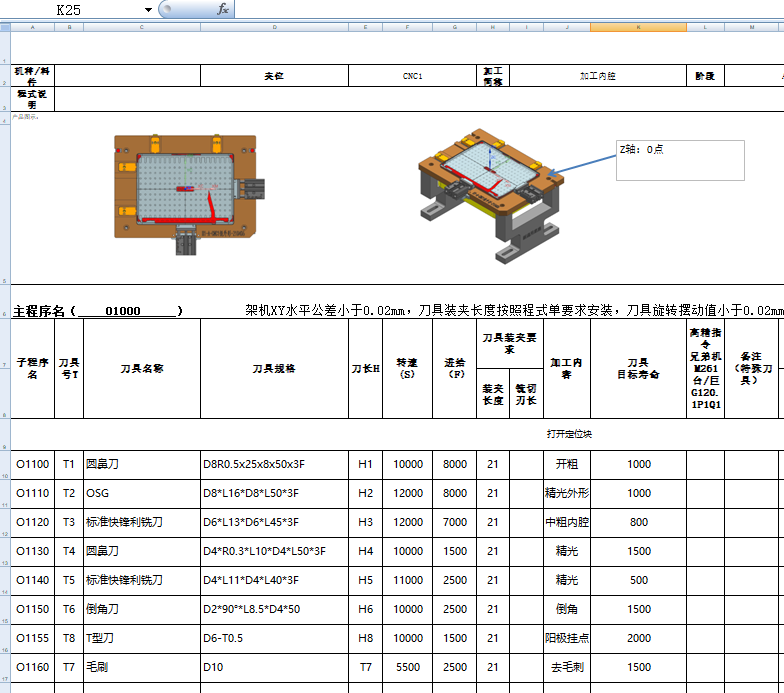
Task: Select column M header
Action: (x=752, y=27)
